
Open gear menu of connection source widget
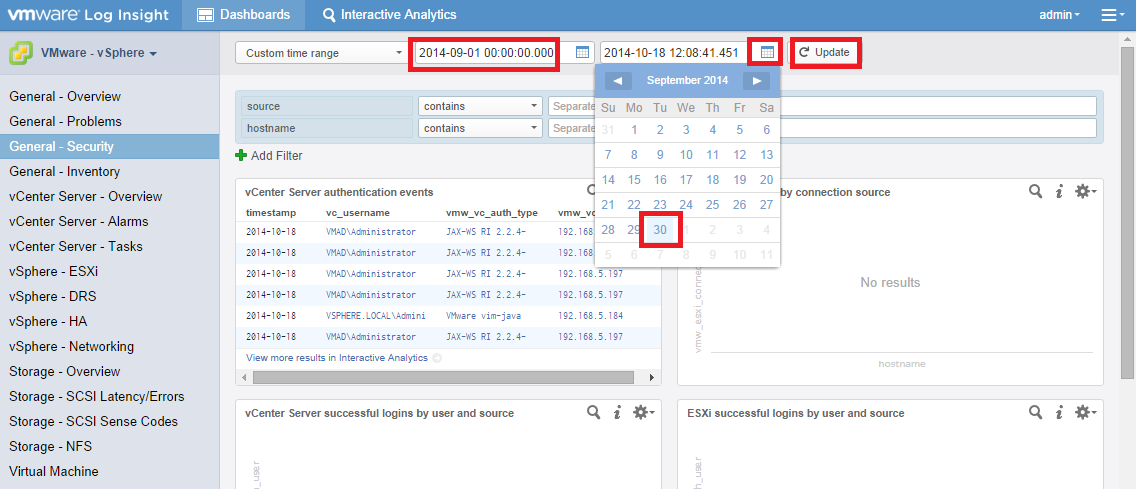coord(1085,191)
